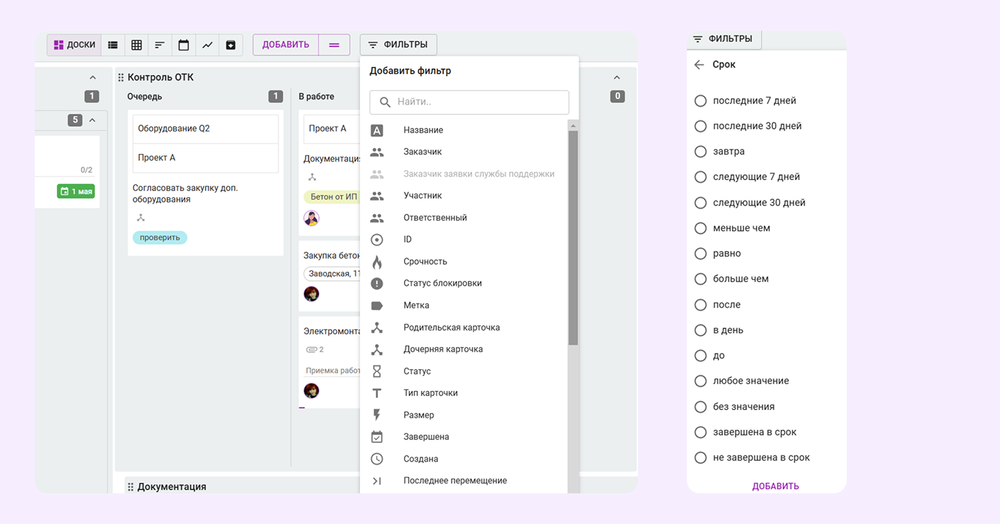Image resolution: width=1000 pixels, height=524 pixels.
Task: Choose the Срочность filter option
Action: 425,262
